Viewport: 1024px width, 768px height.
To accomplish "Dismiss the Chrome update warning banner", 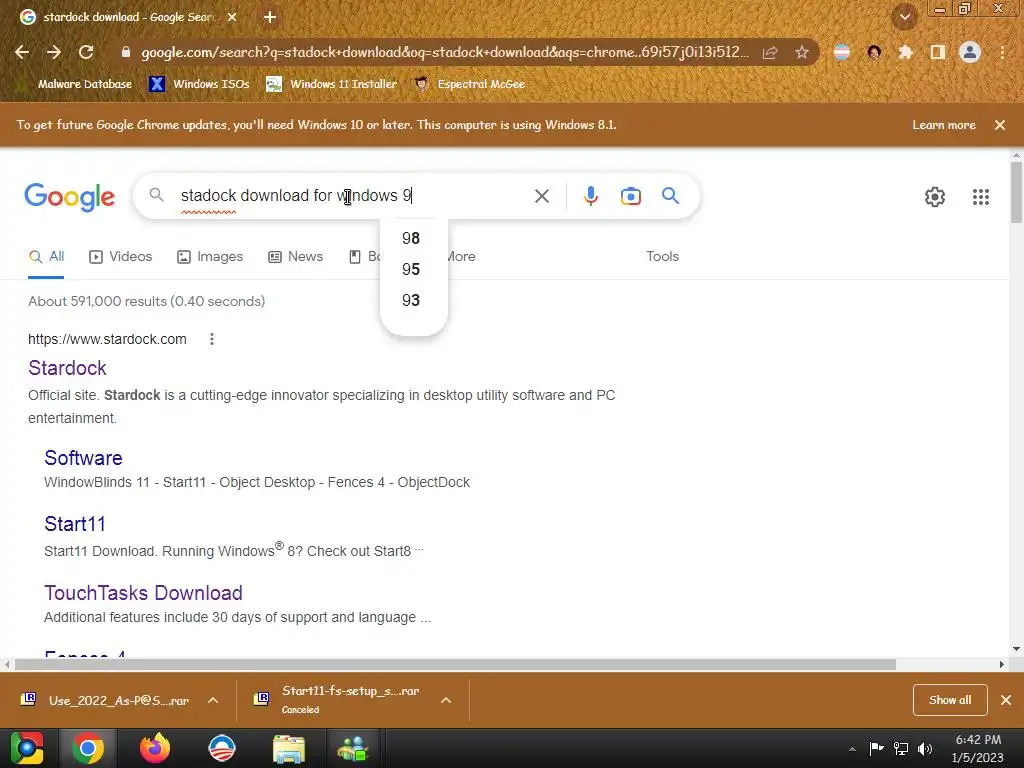I will coord(1000,125).
